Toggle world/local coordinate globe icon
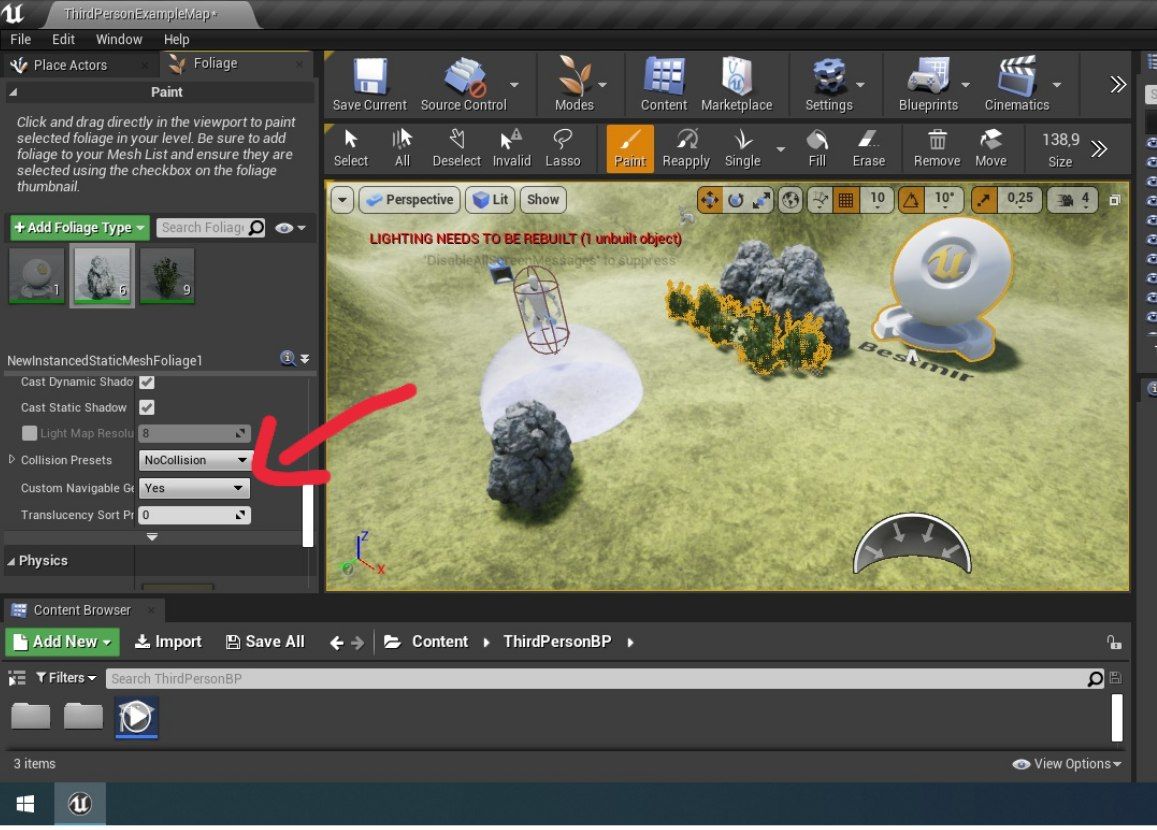Screen dimensions: 1157x830 (790, 200)
